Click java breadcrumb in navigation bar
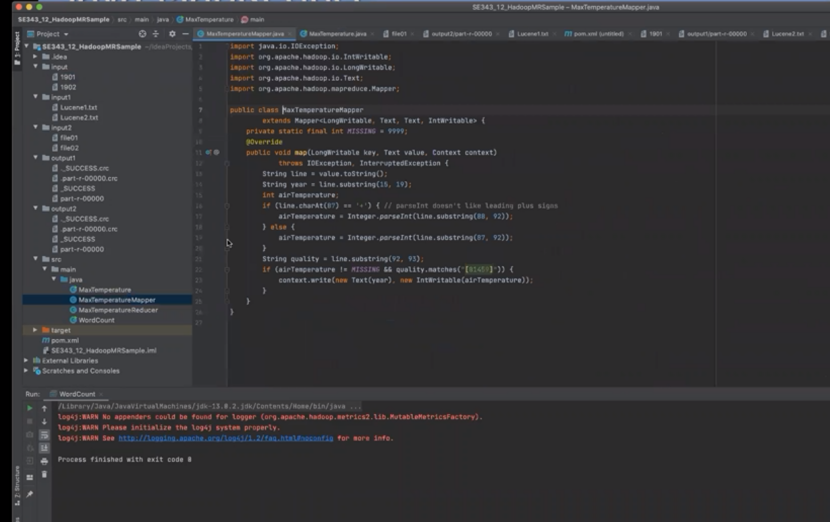The width and height of the screenshot is (831, 522). [x=163, y=20]
